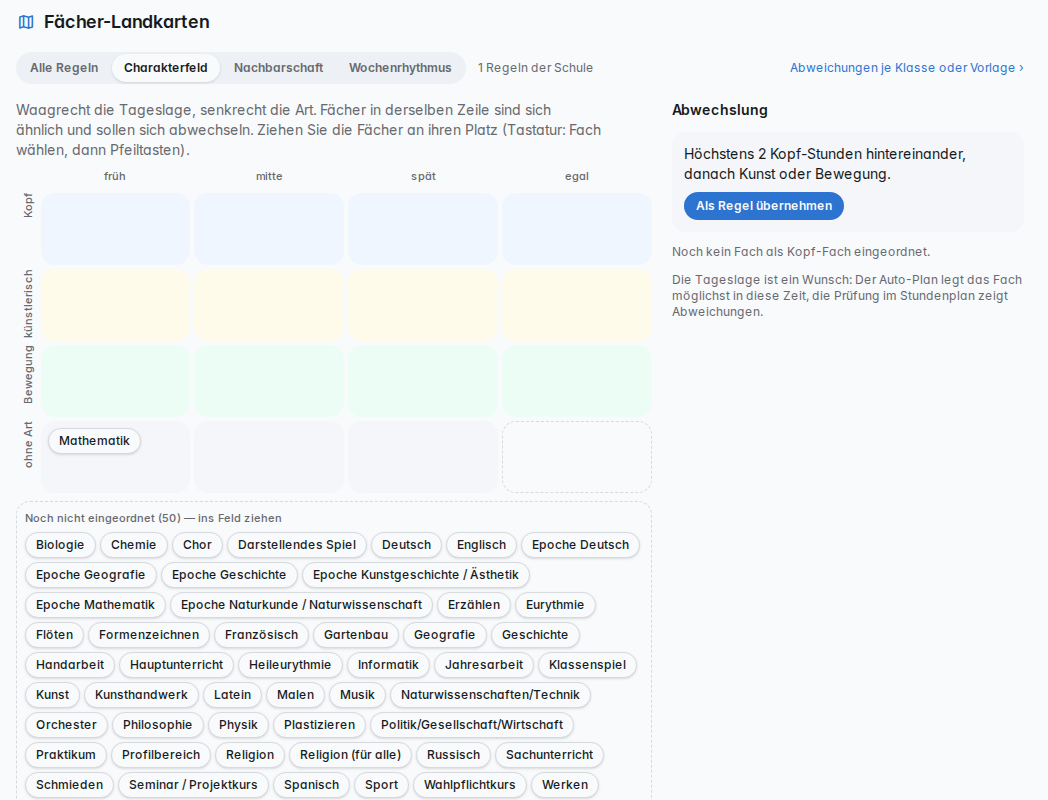Viewport: 1048px width, 800px height.
Task: Select the Englisch subject chip
Action: point(481,545)
